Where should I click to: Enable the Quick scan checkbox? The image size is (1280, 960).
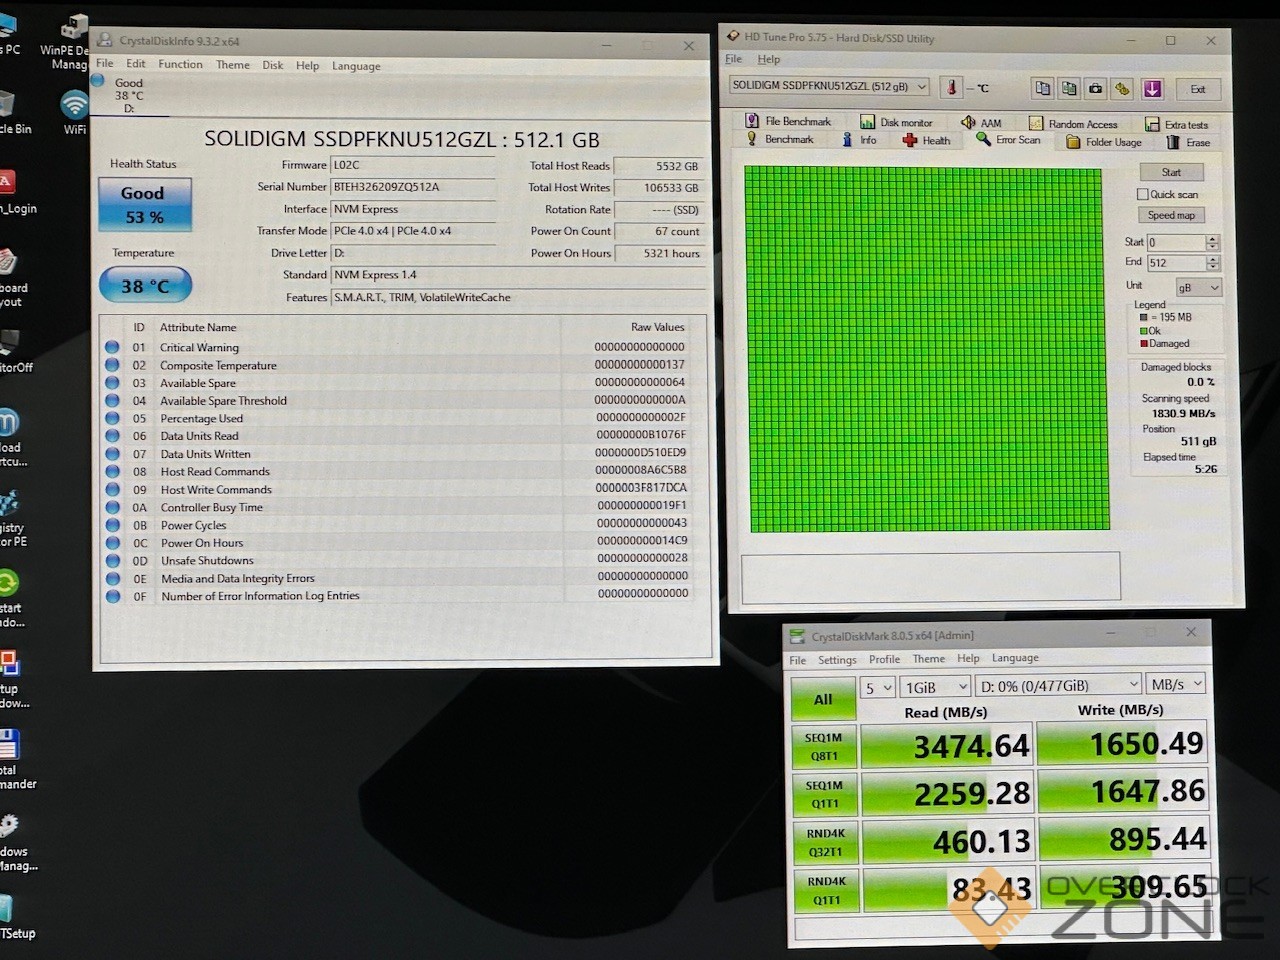[1142, 194]
